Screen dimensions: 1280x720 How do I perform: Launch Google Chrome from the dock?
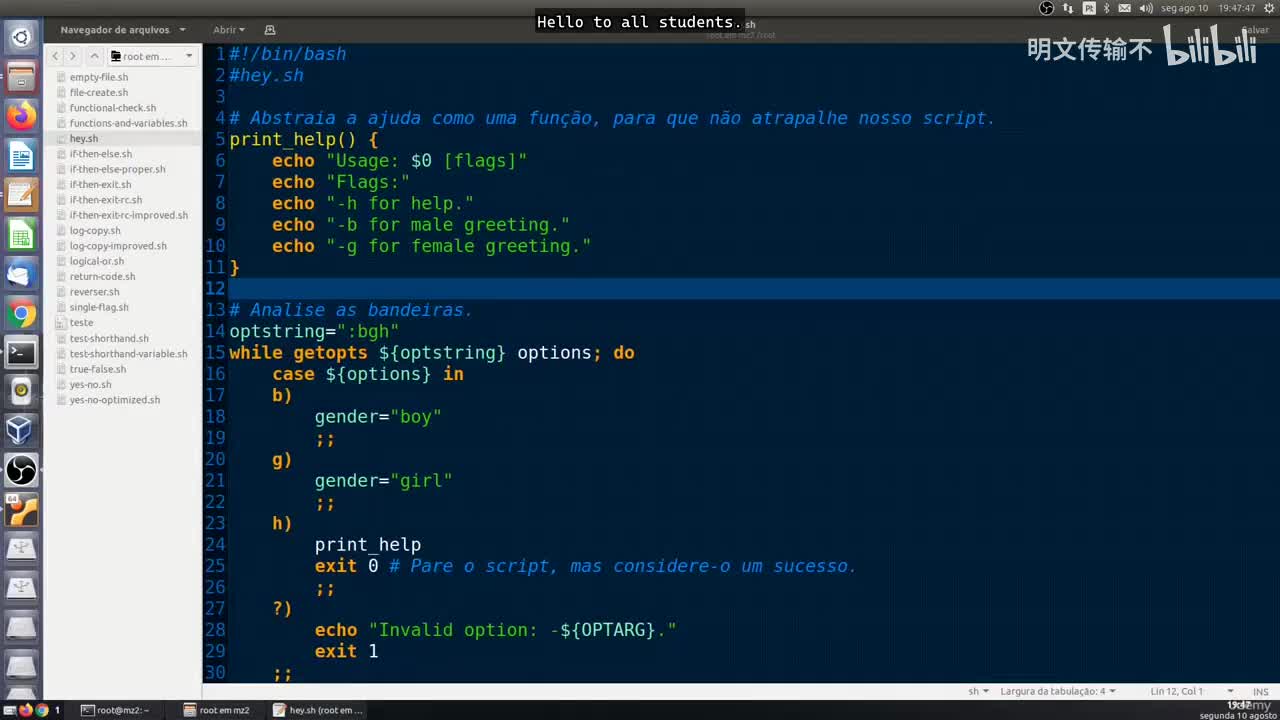pyautogui.click(x=21, y=314)
